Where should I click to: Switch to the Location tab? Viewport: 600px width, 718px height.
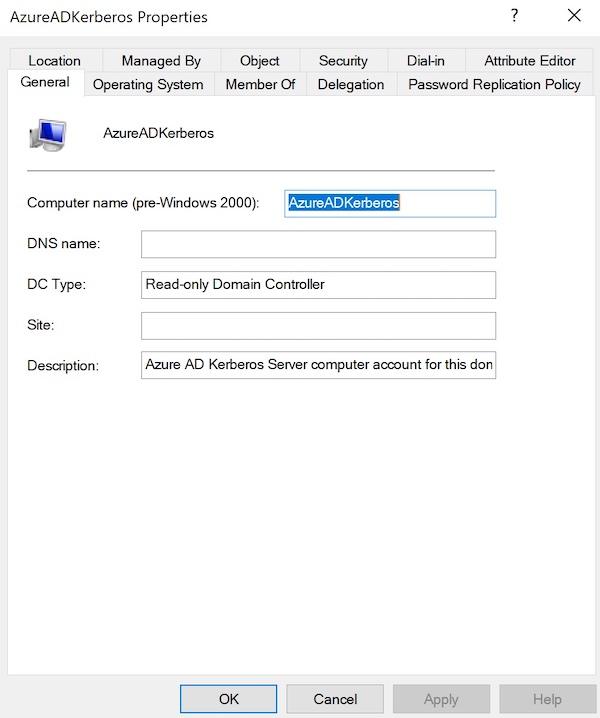[x=55, y=60]
